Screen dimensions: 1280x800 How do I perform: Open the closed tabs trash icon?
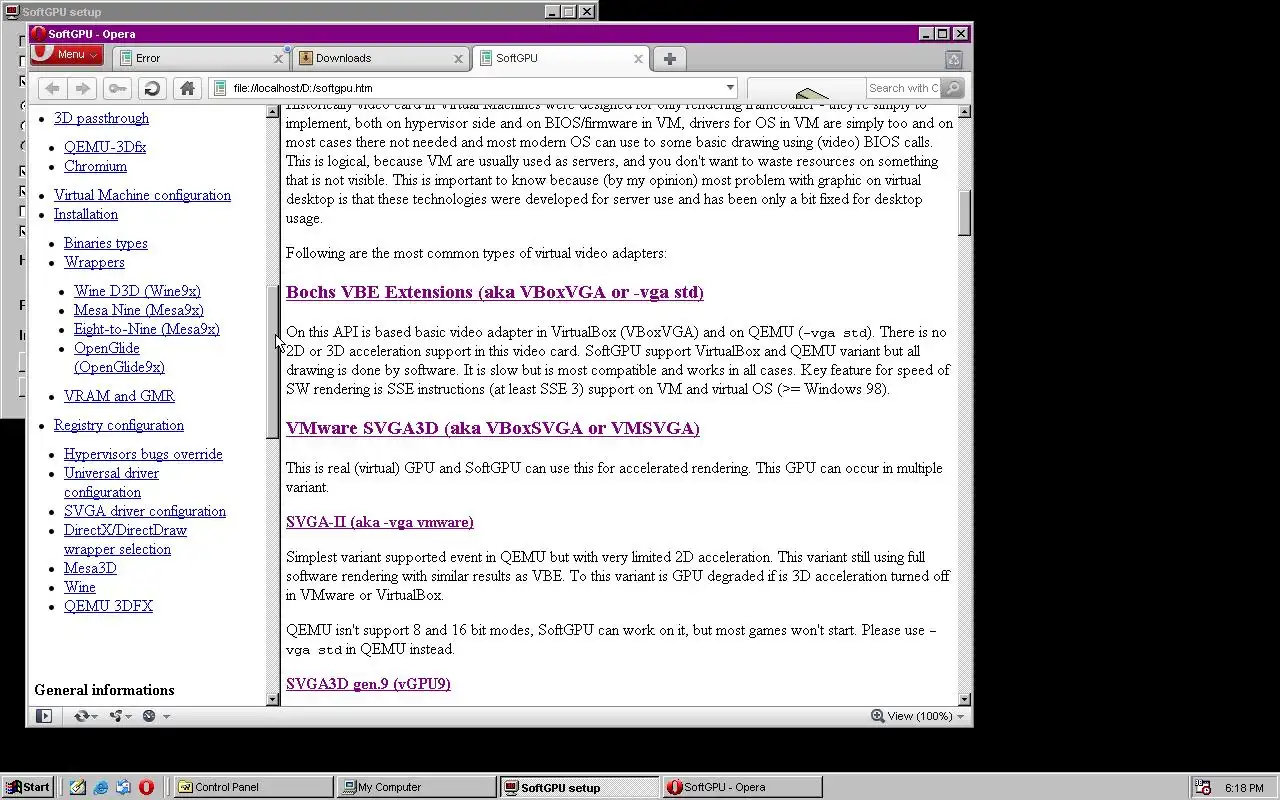pyautogui.click(x=953, y=59)
